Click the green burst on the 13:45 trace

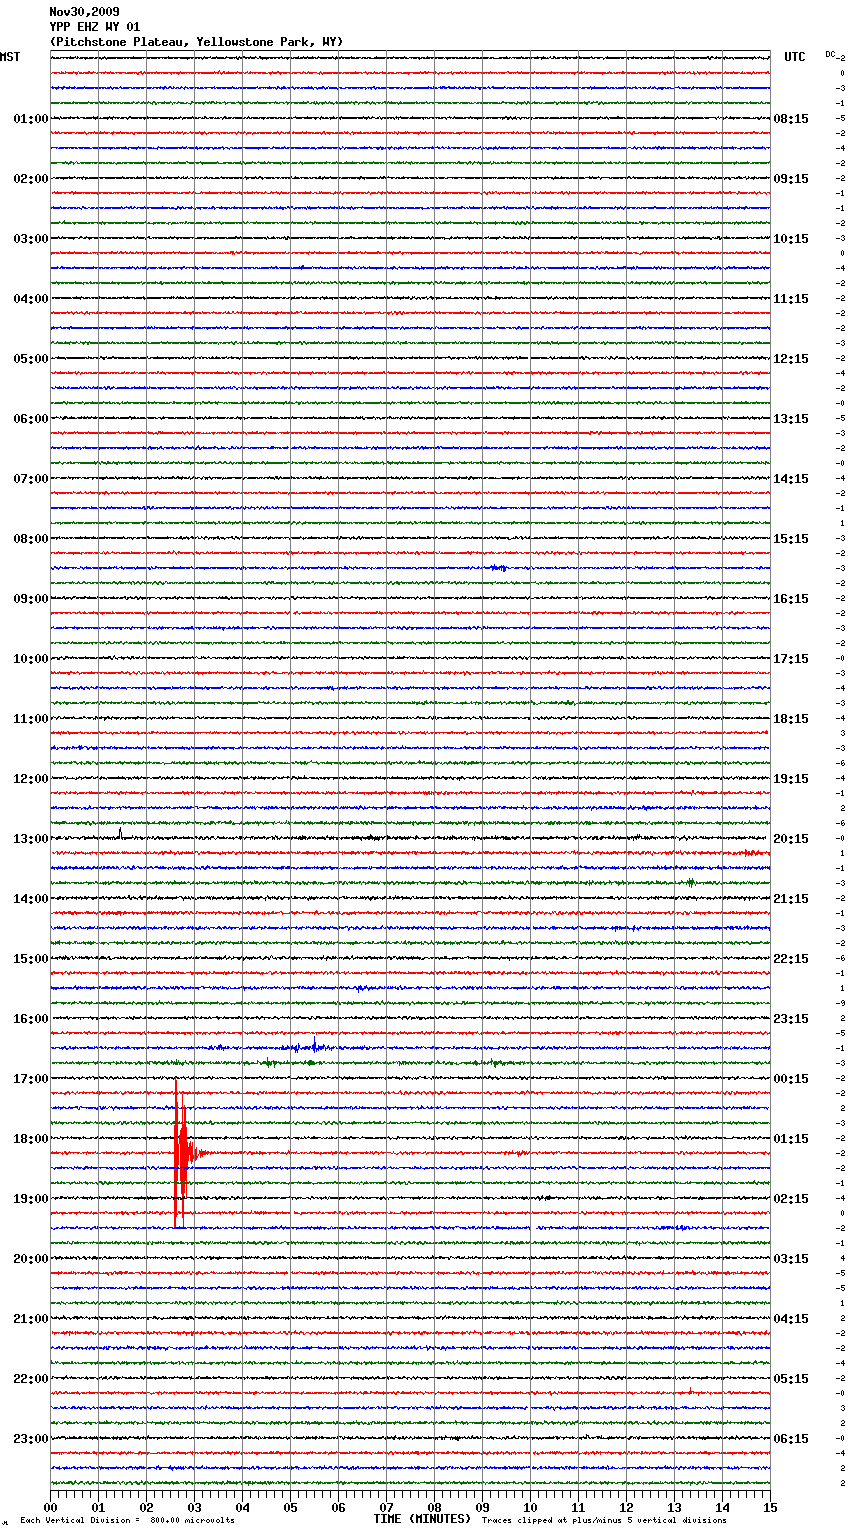(x=690, y=882)
